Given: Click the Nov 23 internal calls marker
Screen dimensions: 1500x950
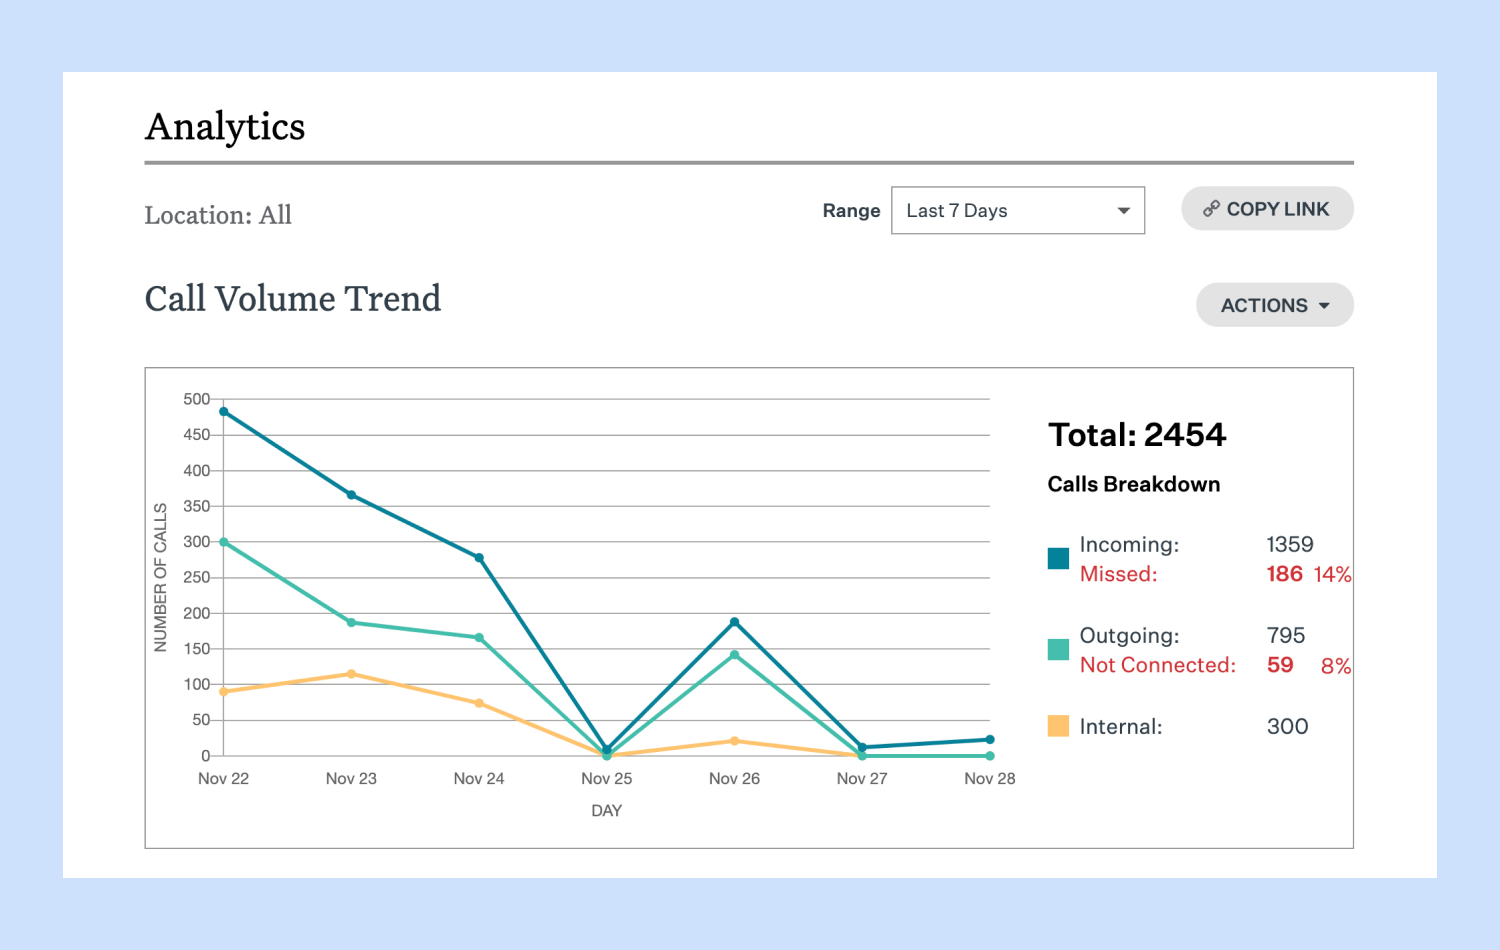Looking at the screenshot, I should [351, 674].
